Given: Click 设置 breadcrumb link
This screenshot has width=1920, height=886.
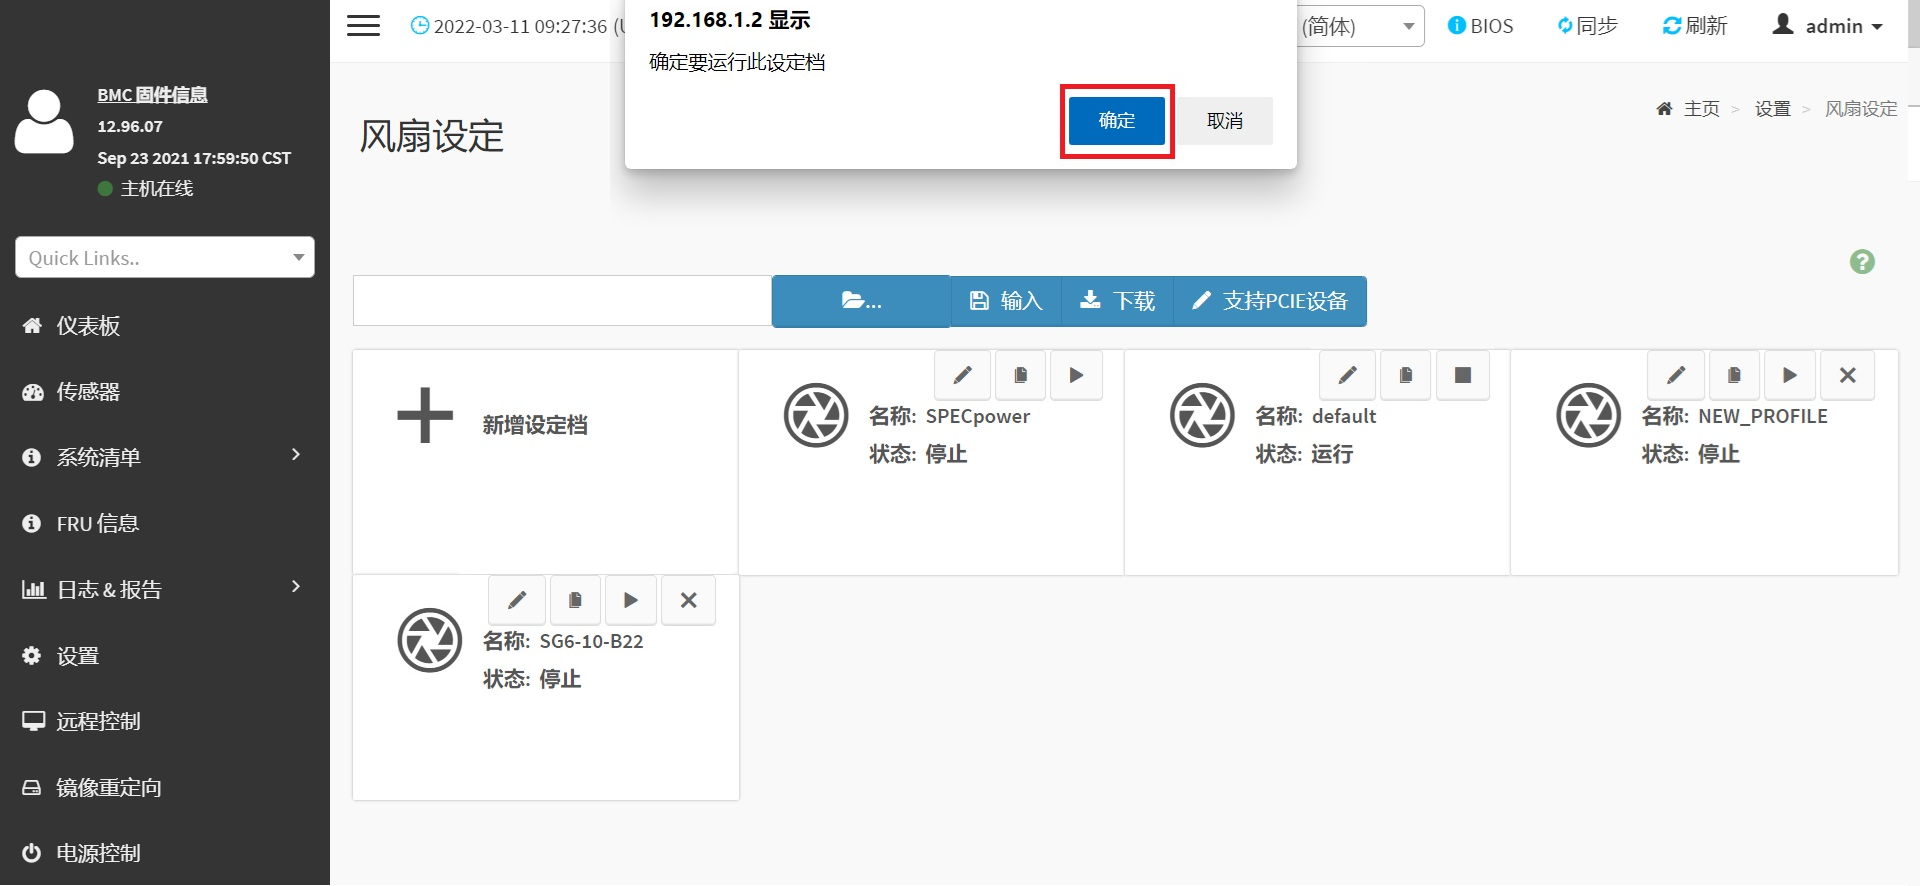Looking at the screenshot, I should click(1773, 109).
